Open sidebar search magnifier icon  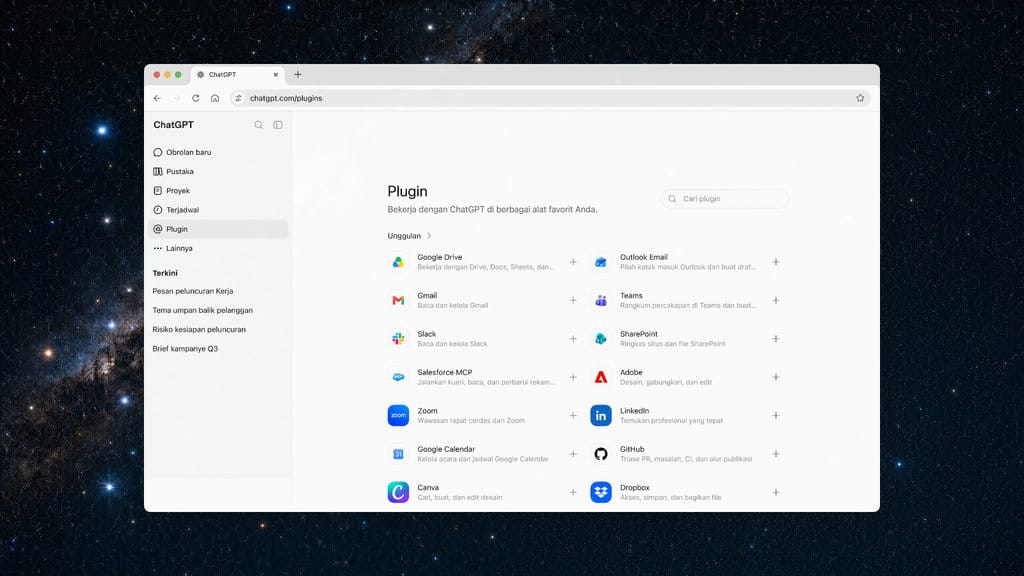click(259, 125)
